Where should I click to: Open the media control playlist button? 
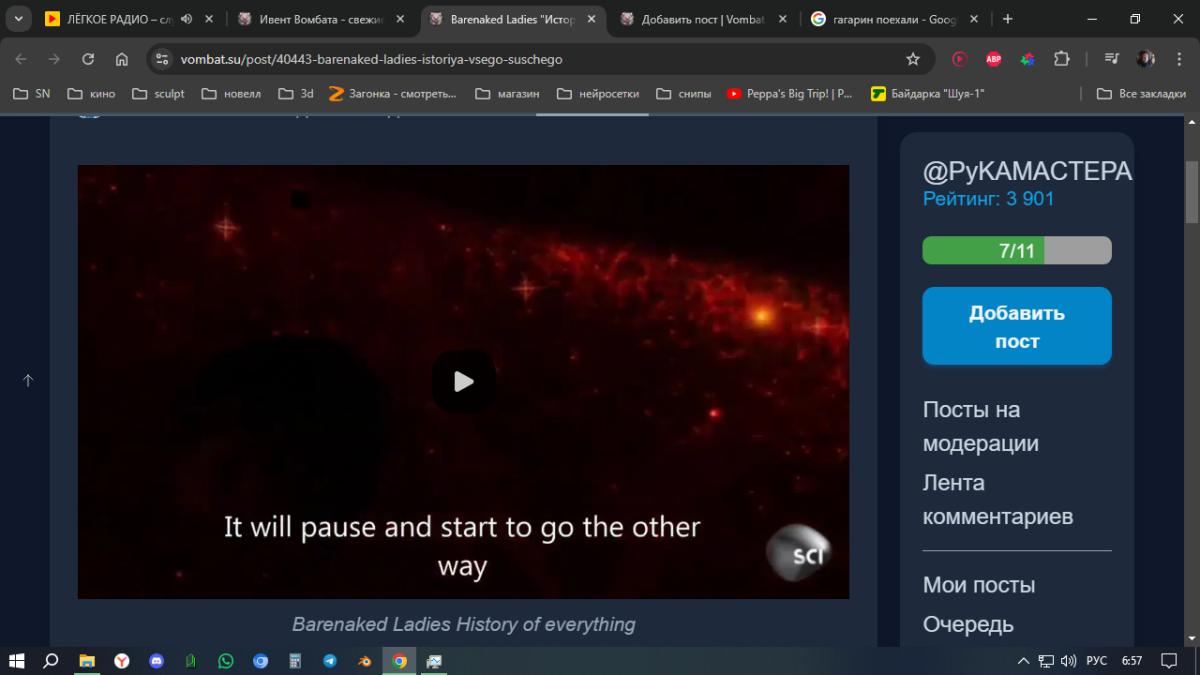(x=1112, y=59)
